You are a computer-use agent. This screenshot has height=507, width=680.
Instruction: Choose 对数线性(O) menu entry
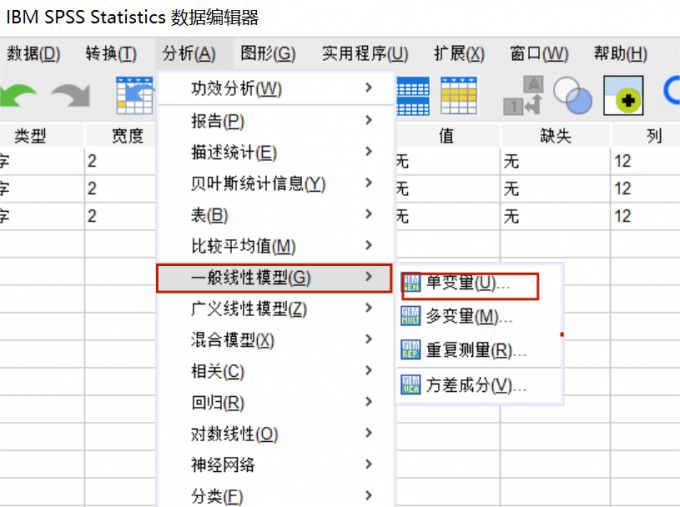point(276,434)
